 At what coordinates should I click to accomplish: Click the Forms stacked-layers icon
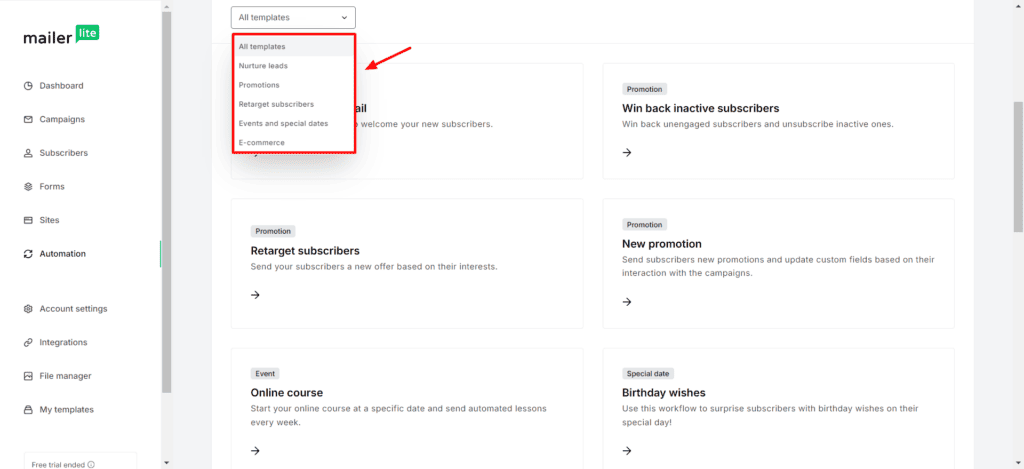28,187
